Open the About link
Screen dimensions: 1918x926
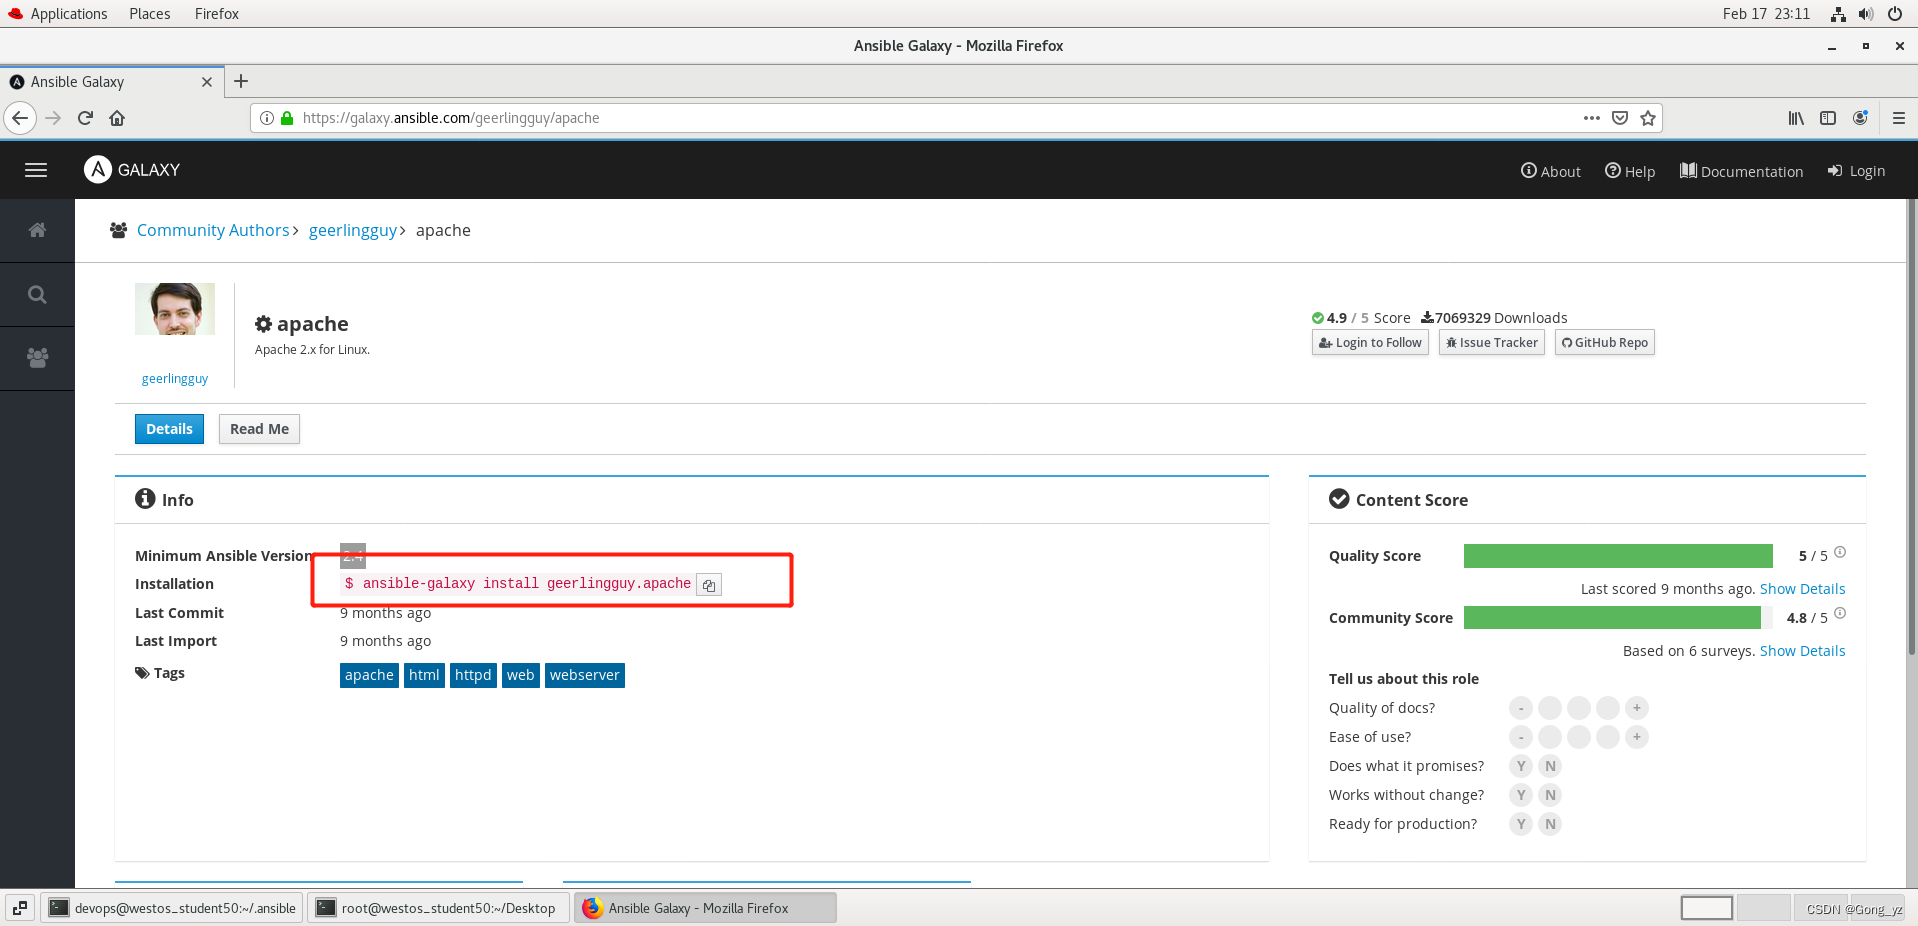tap(1551, 171)
